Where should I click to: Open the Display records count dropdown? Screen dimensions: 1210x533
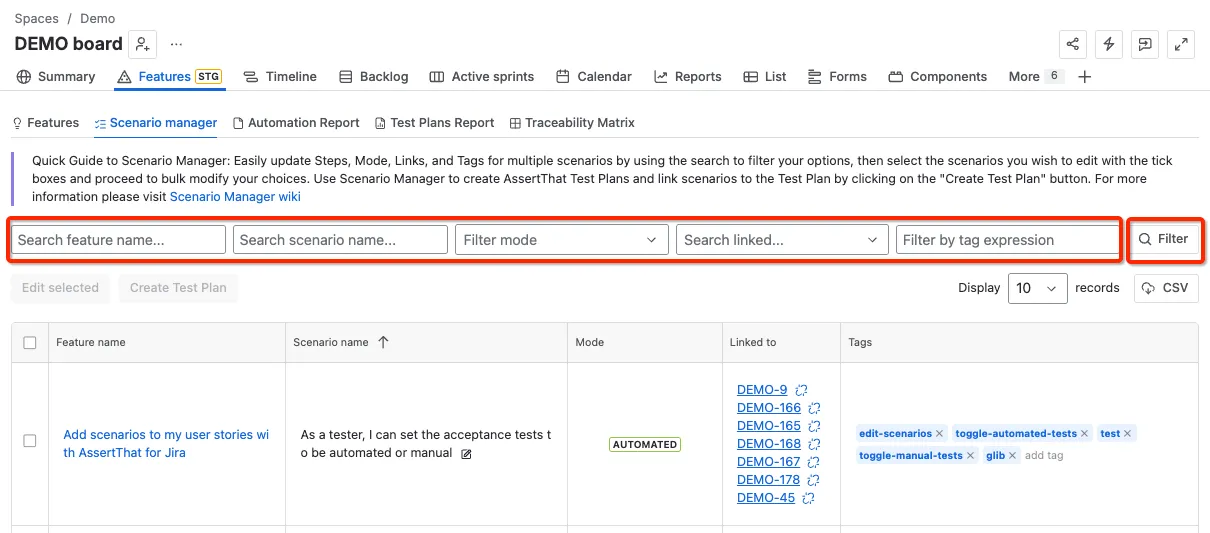(x=1037, y=288)
